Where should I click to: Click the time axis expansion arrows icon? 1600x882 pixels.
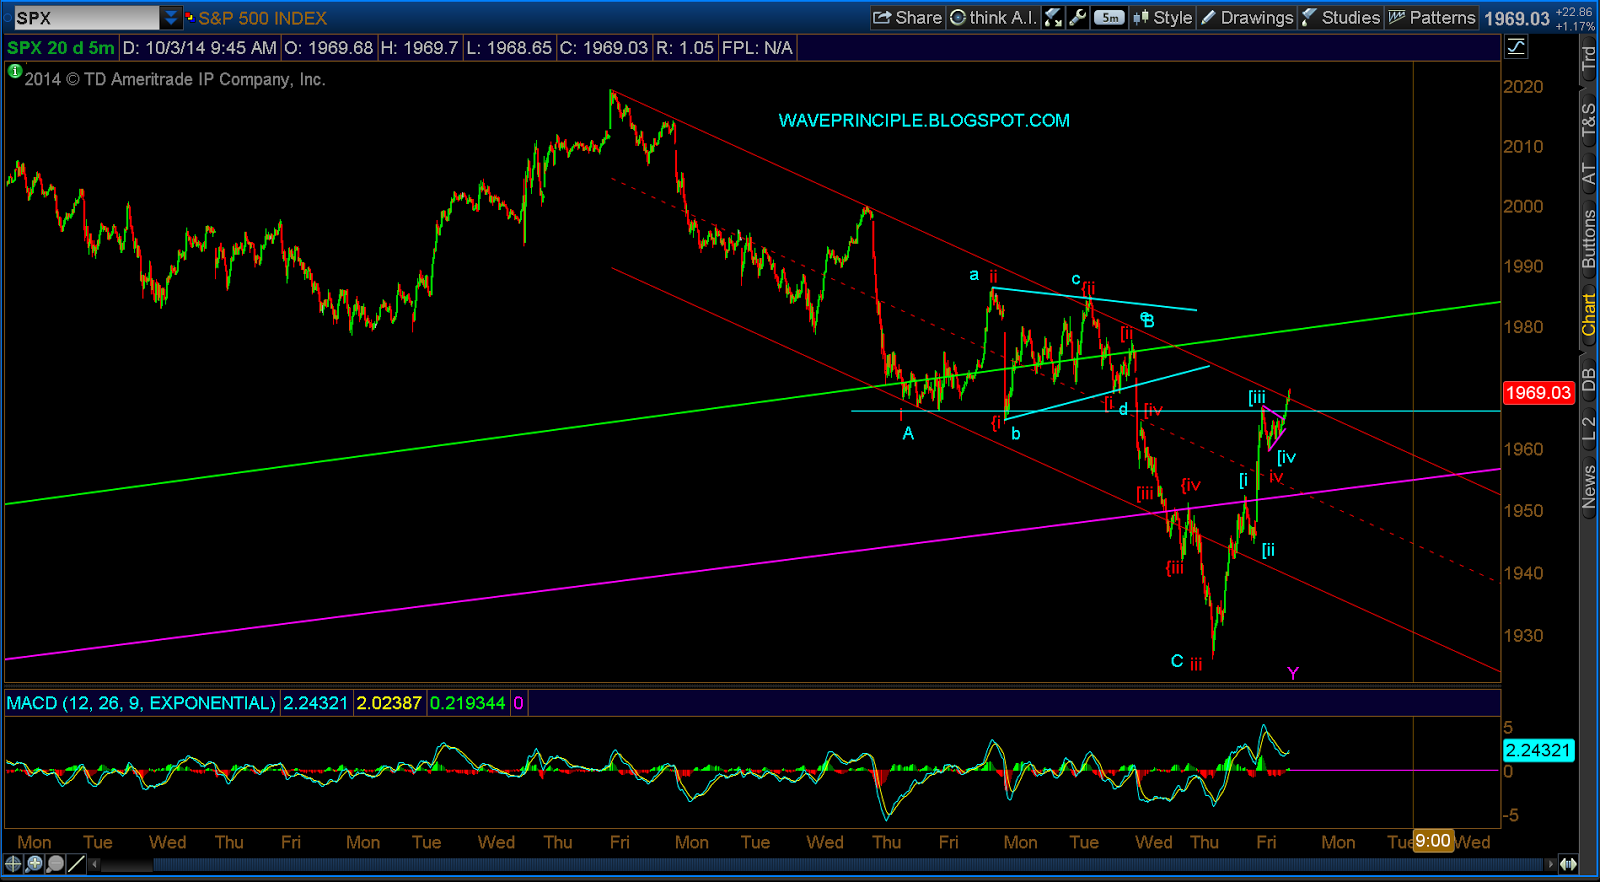[x=1568, y=864]
